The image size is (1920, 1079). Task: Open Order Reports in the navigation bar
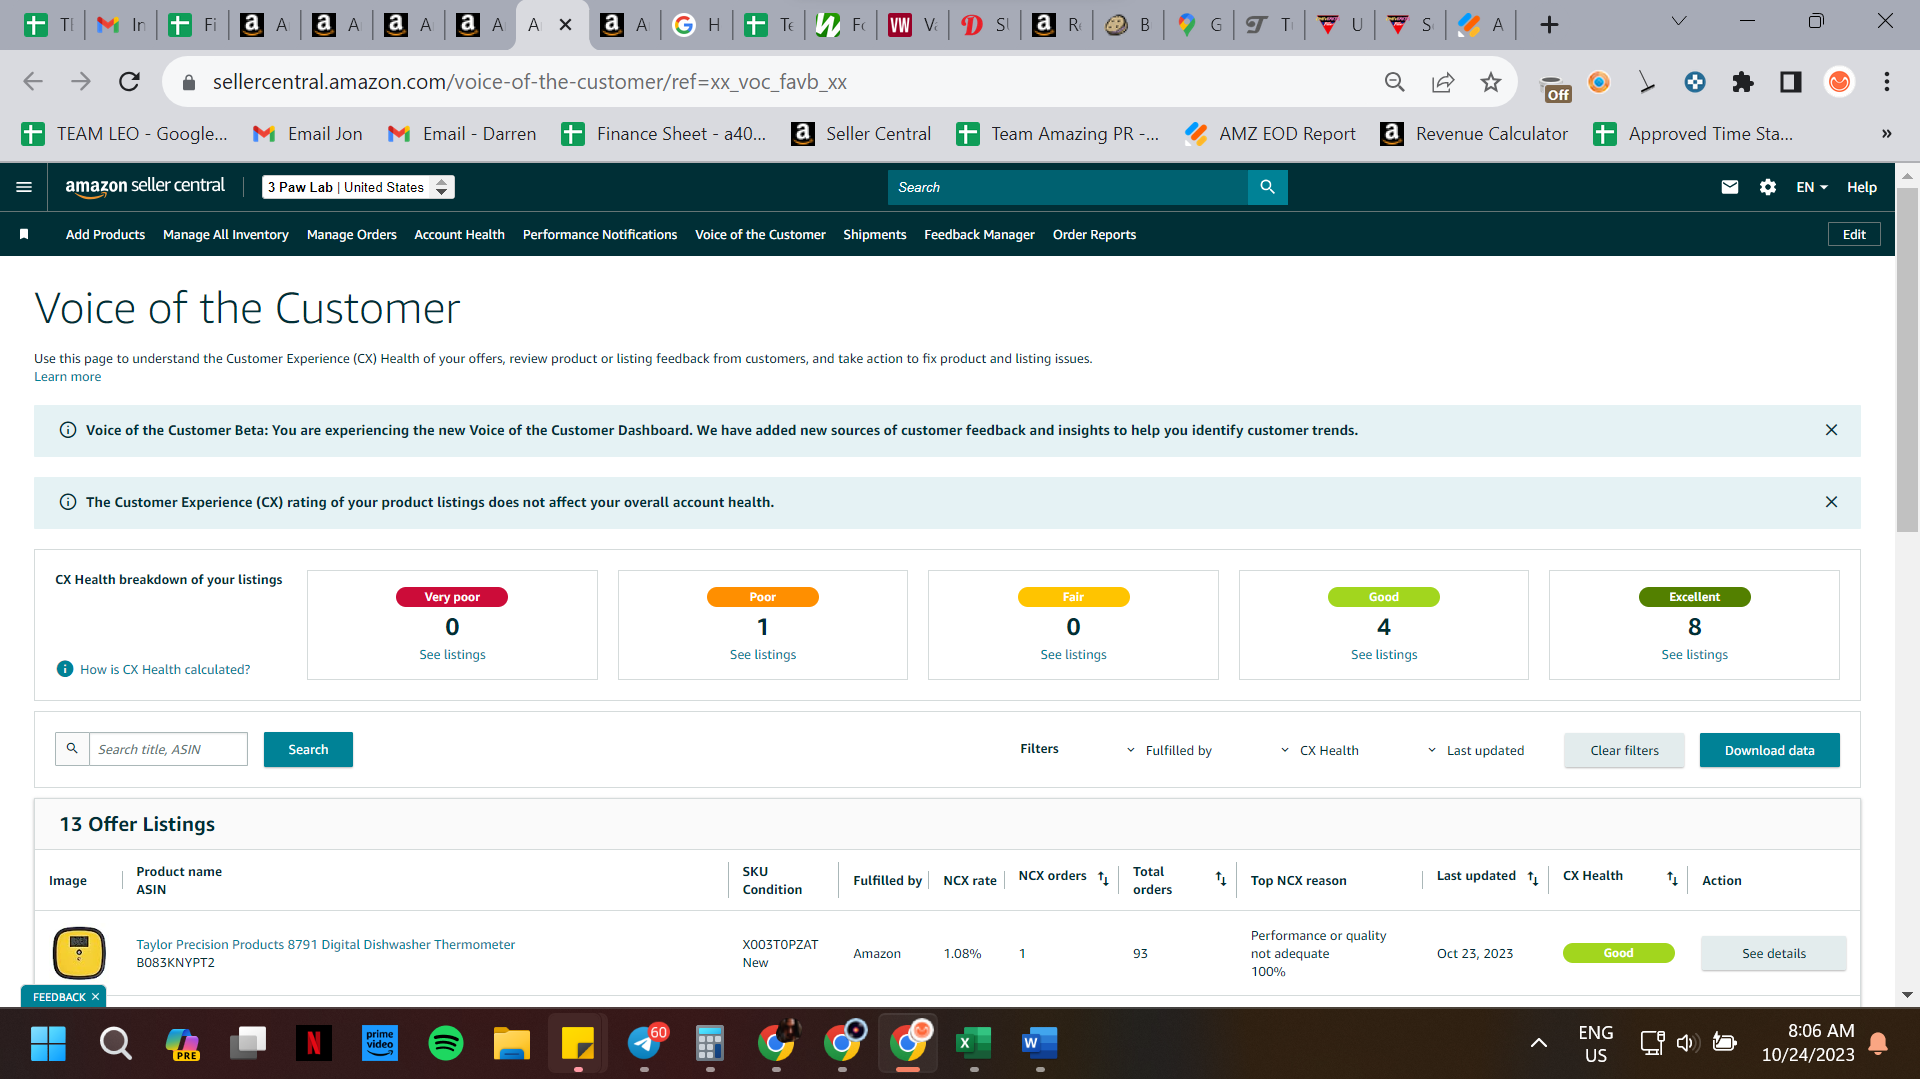click(x=1094, y=234)
